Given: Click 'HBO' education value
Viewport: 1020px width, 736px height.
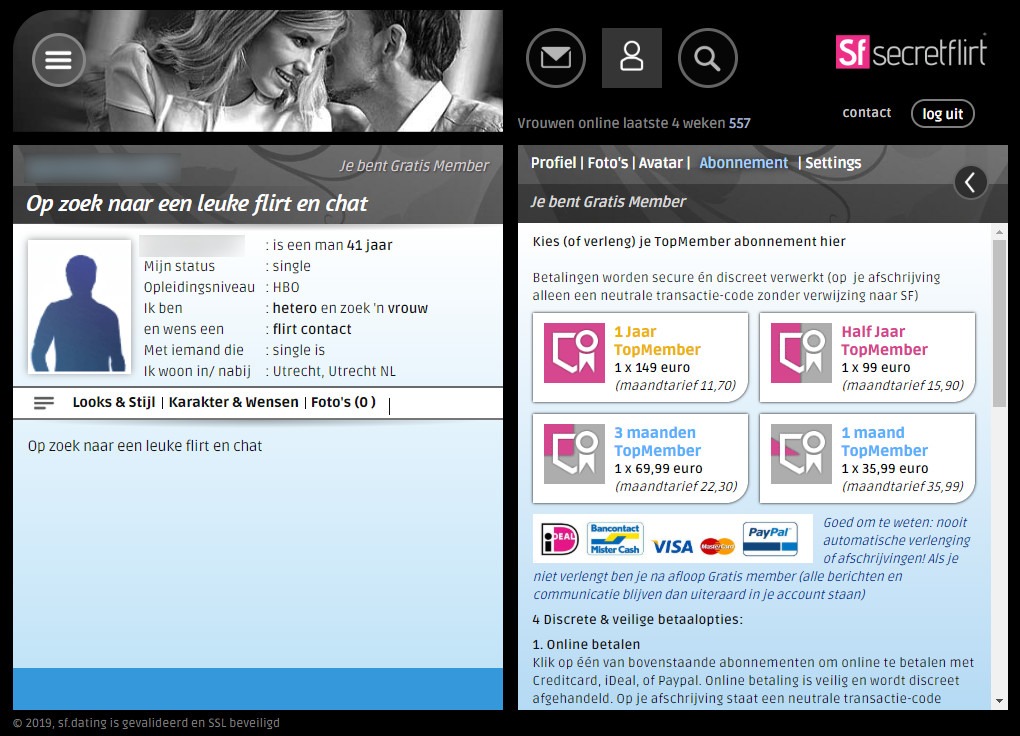Looking at the screenshot, I should pos(286,287).
